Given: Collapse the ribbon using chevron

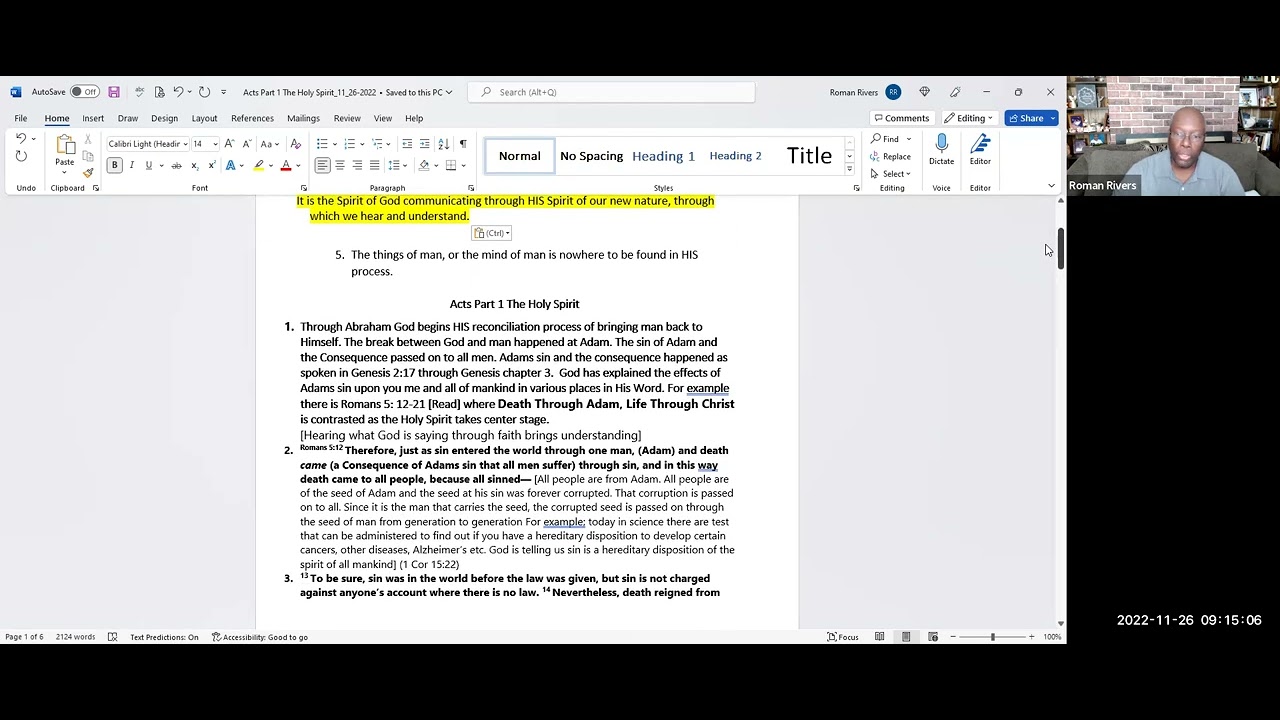Looking at the screenshot, I should click(1051, 186).
